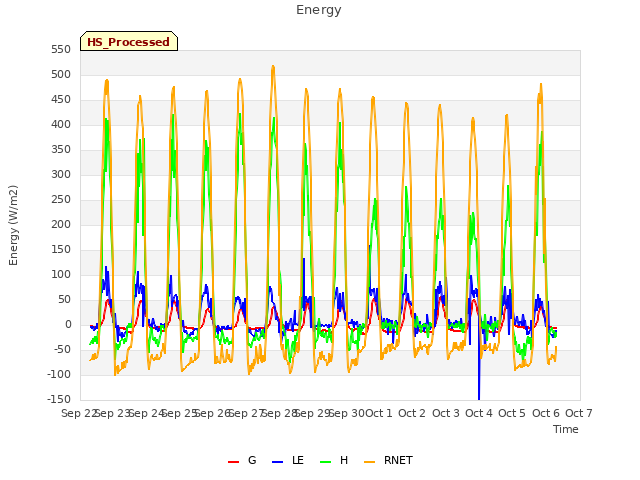The height and width of the screenshot is (480, 640).
Task: Click the 250 y-axis value
Action: 61,200
